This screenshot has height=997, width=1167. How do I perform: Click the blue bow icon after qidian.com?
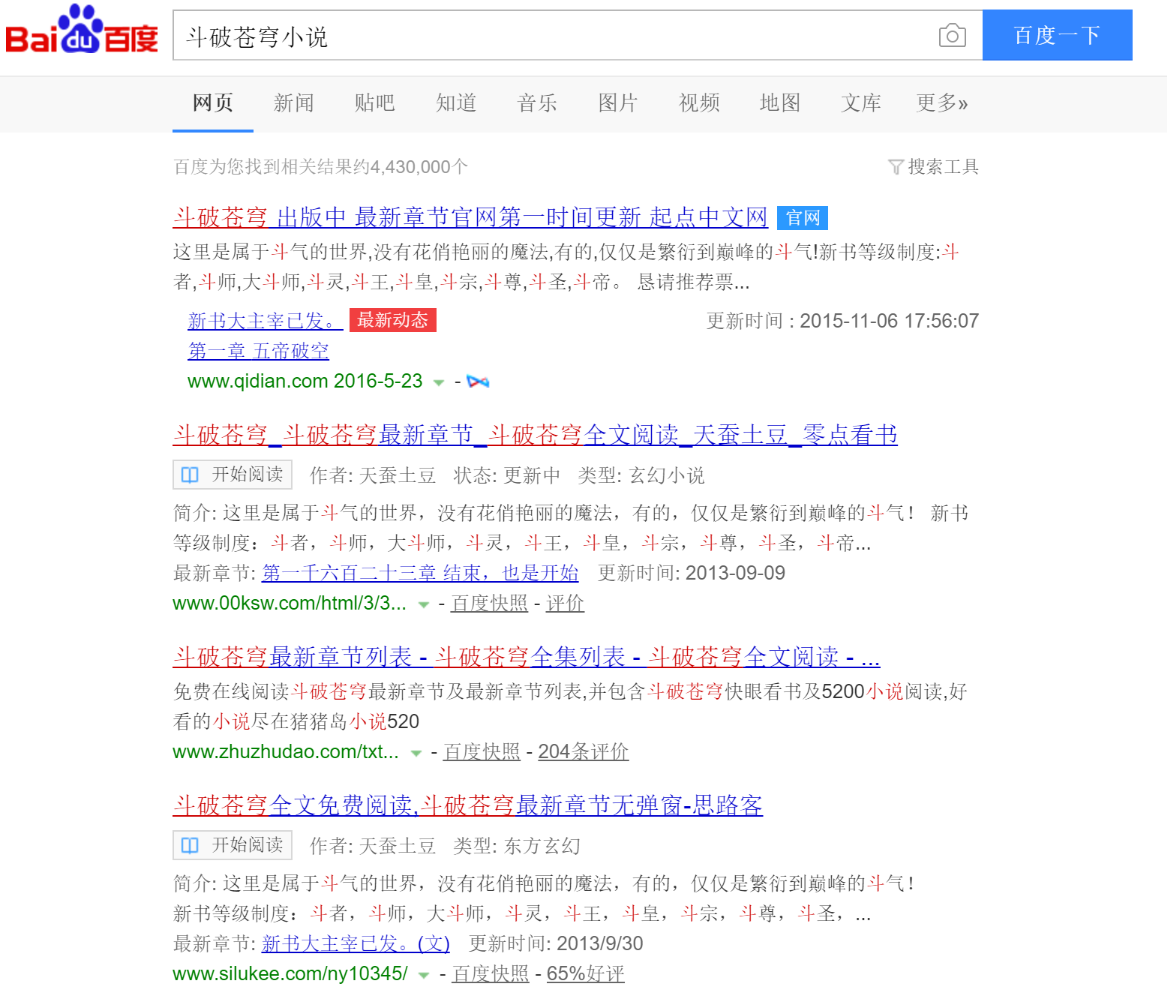click(x=477, y=382)
